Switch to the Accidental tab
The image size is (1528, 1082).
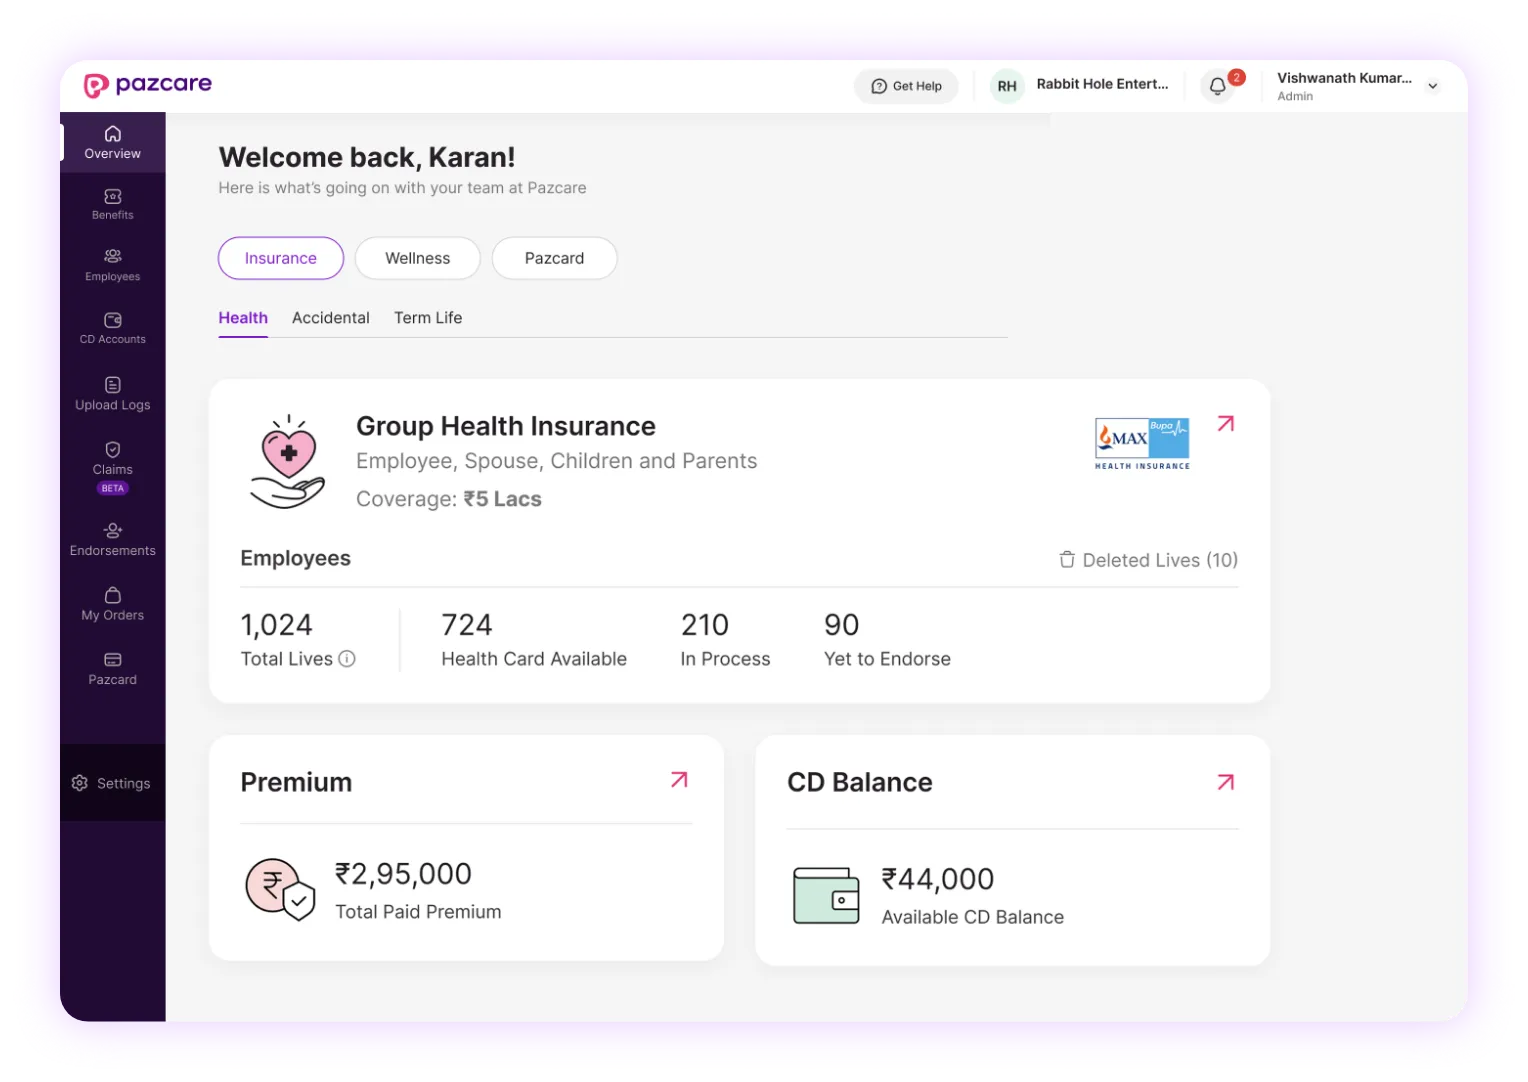pyautogui.click(x=331, y=317)
